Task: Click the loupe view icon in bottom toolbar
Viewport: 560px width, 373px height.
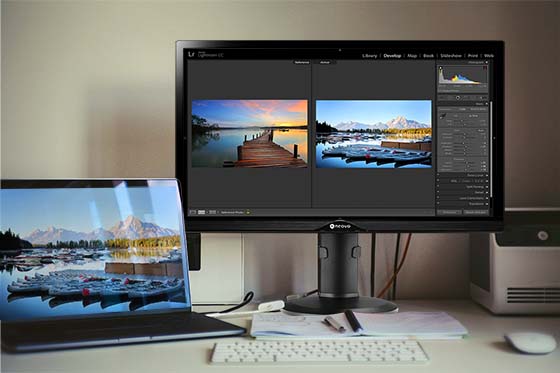Action: (193, 212)
